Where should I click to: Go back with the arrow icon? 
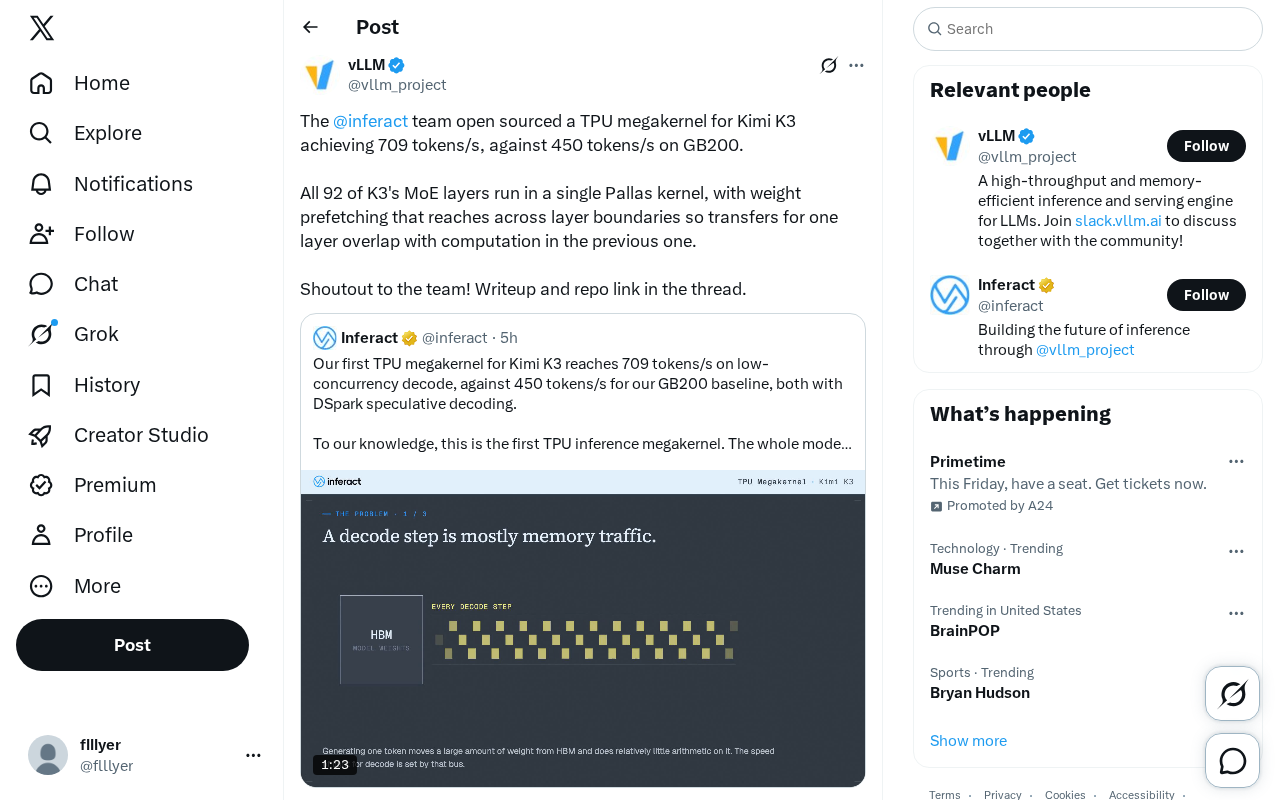click(x=310, y=27)
